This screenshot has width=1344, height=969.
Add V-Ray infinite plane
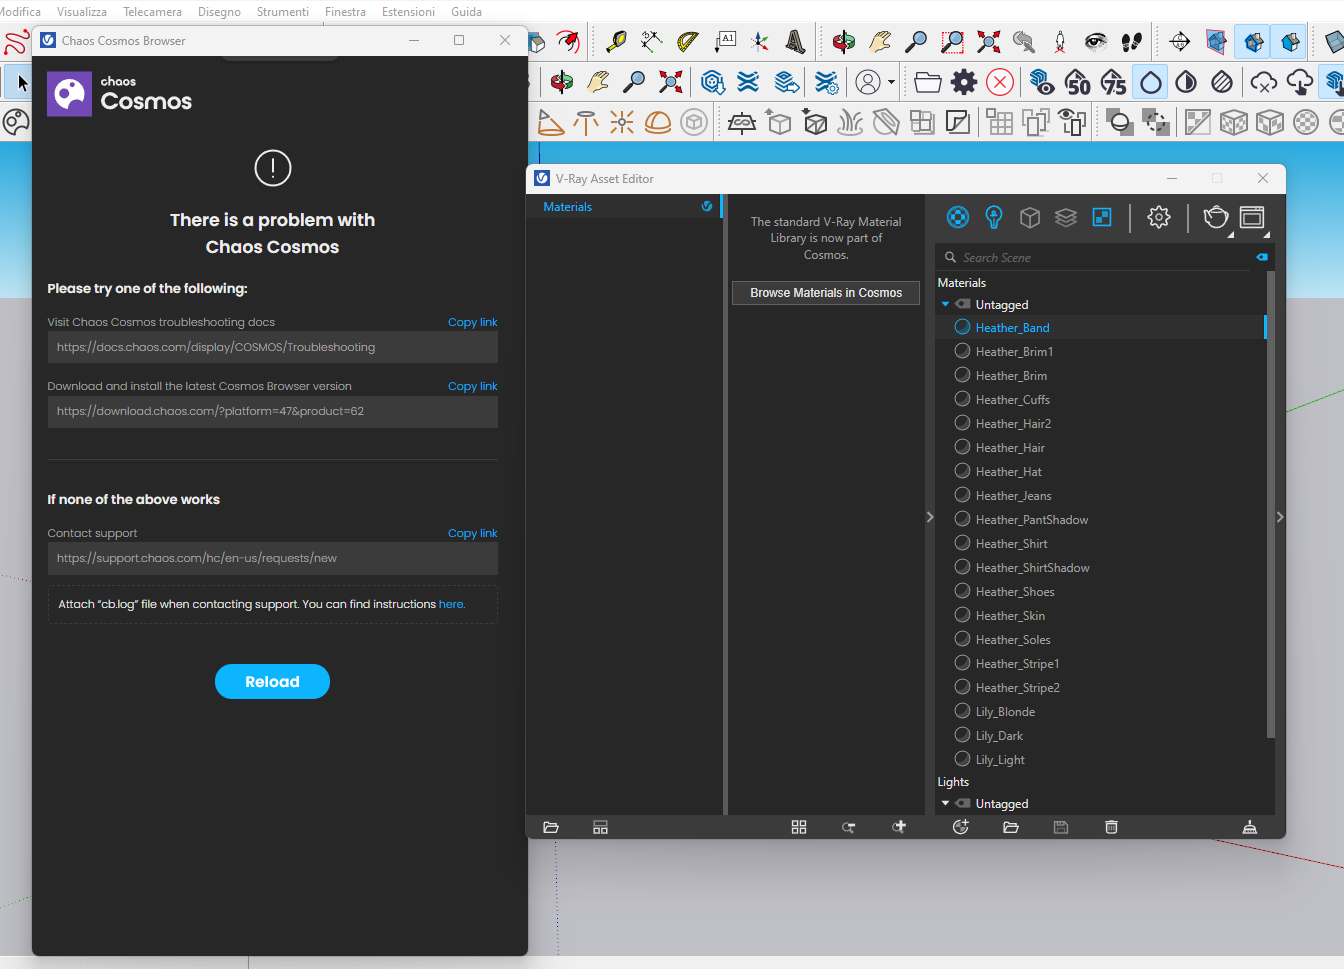pyautogui.click(x=742, y=123)
